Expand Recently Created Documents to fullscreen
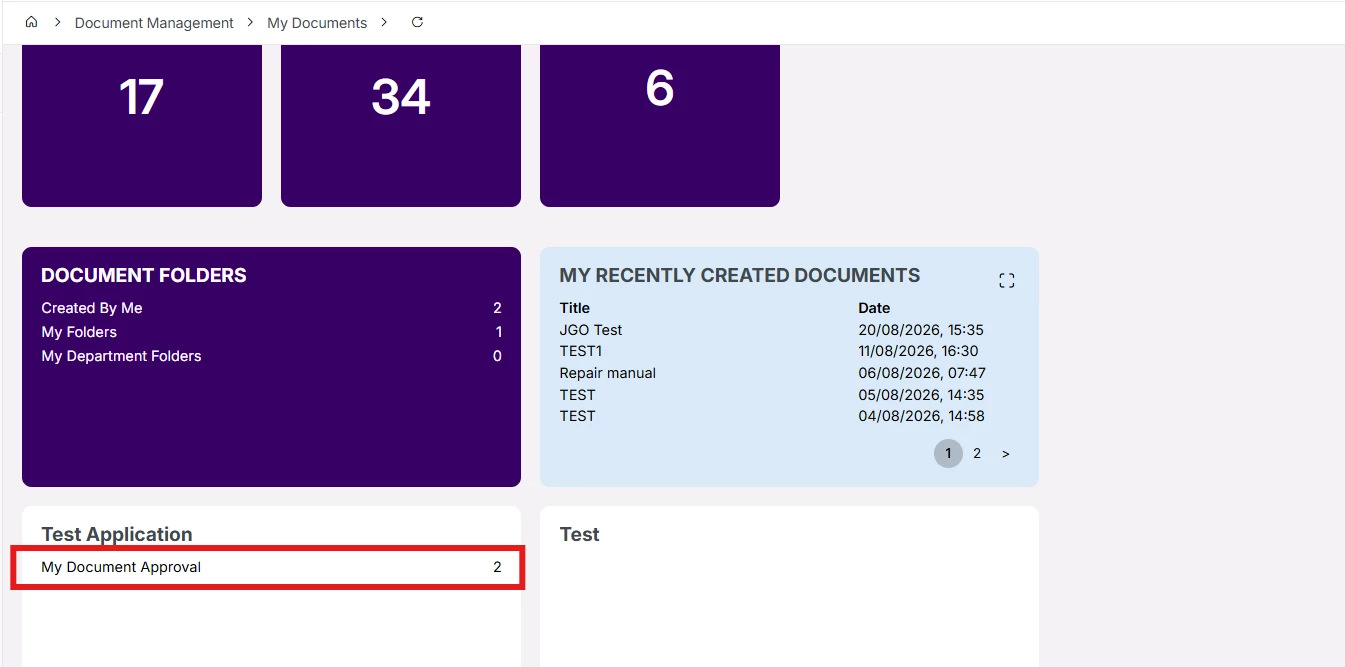Screen dimensions: 1345x667 click(1007, 281)
